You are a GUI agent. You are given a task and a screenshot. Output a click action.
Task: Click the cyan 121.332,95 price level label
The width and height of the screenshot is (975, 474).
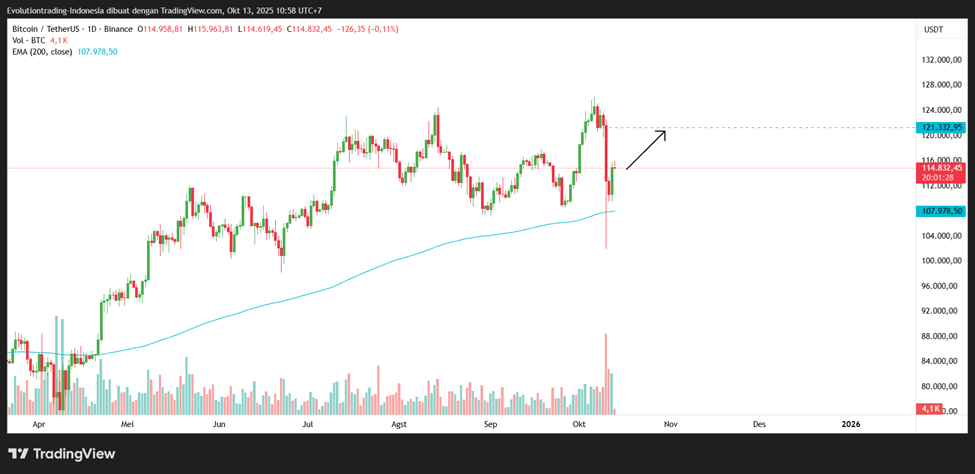[x=944, y=128]
